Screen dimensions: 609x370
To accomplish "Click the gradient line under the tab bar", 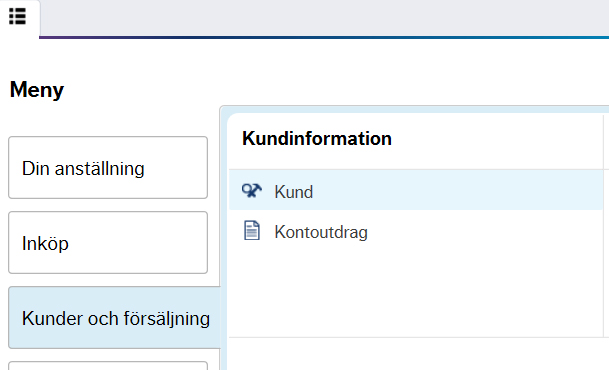I will click(324, 38).
